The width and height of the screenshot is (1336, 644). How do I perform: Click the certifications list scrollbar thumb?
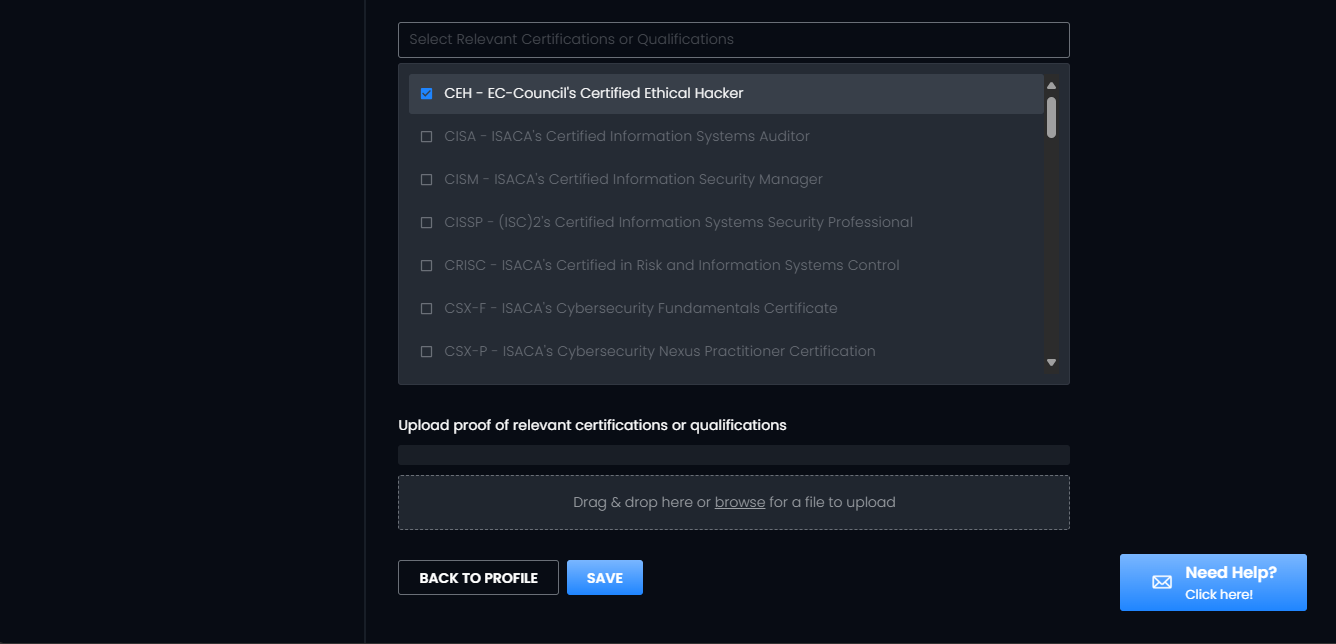point(1051,117)
